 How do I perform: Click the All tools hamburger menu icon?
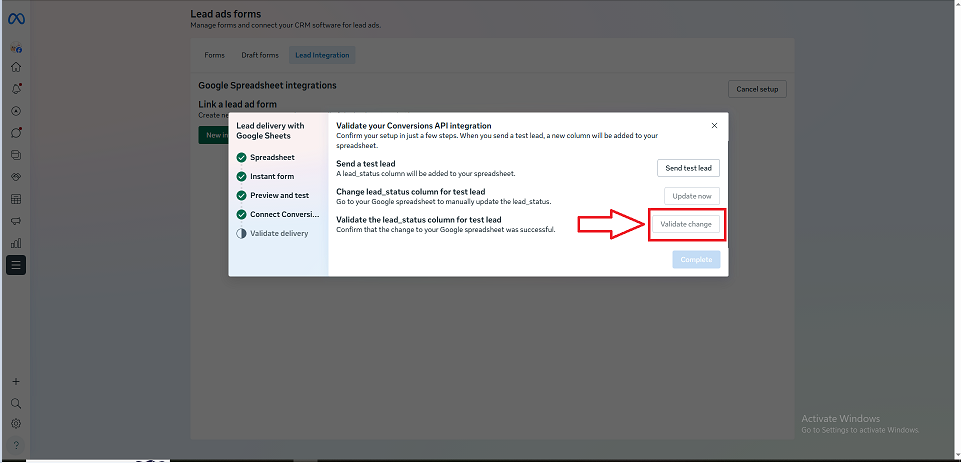click(16, 265)
